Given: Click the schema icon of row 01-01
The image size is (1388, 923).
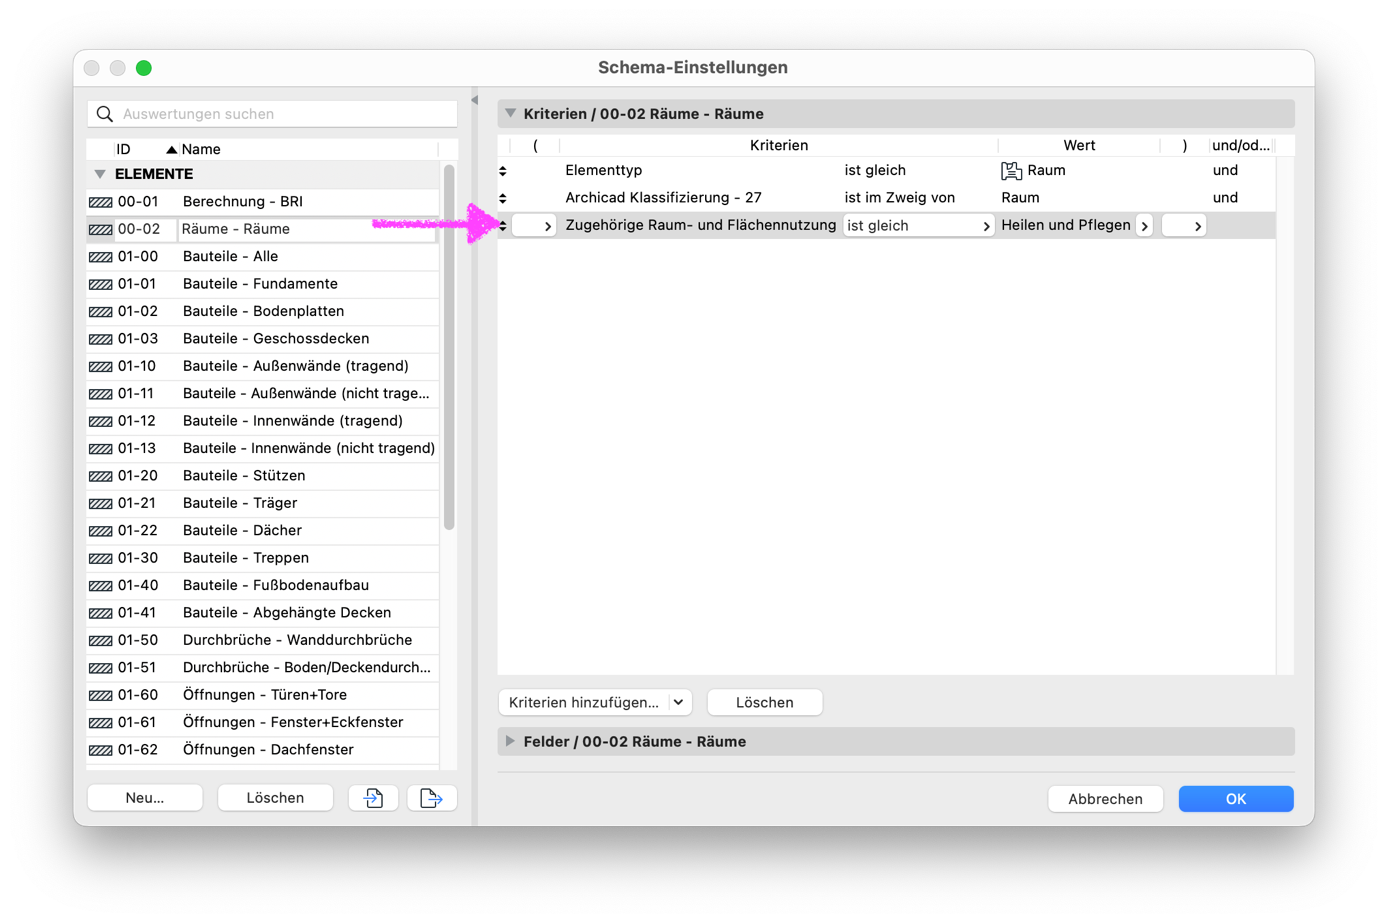Looking at the screenshot, I should [100, 284].
